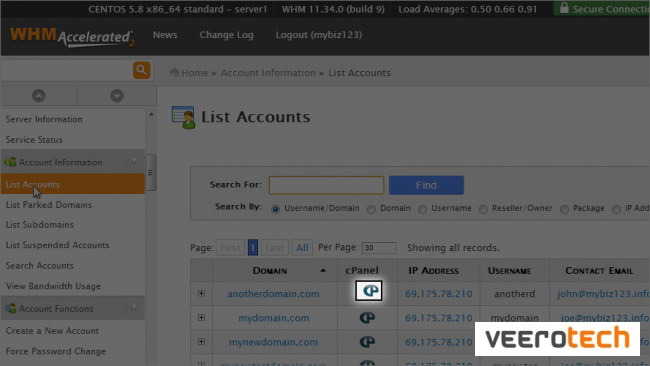The width and height of the screenshot is (650, 366).
Task: Open cPanel icon for mydomain.com
Action: click(367, 318)
